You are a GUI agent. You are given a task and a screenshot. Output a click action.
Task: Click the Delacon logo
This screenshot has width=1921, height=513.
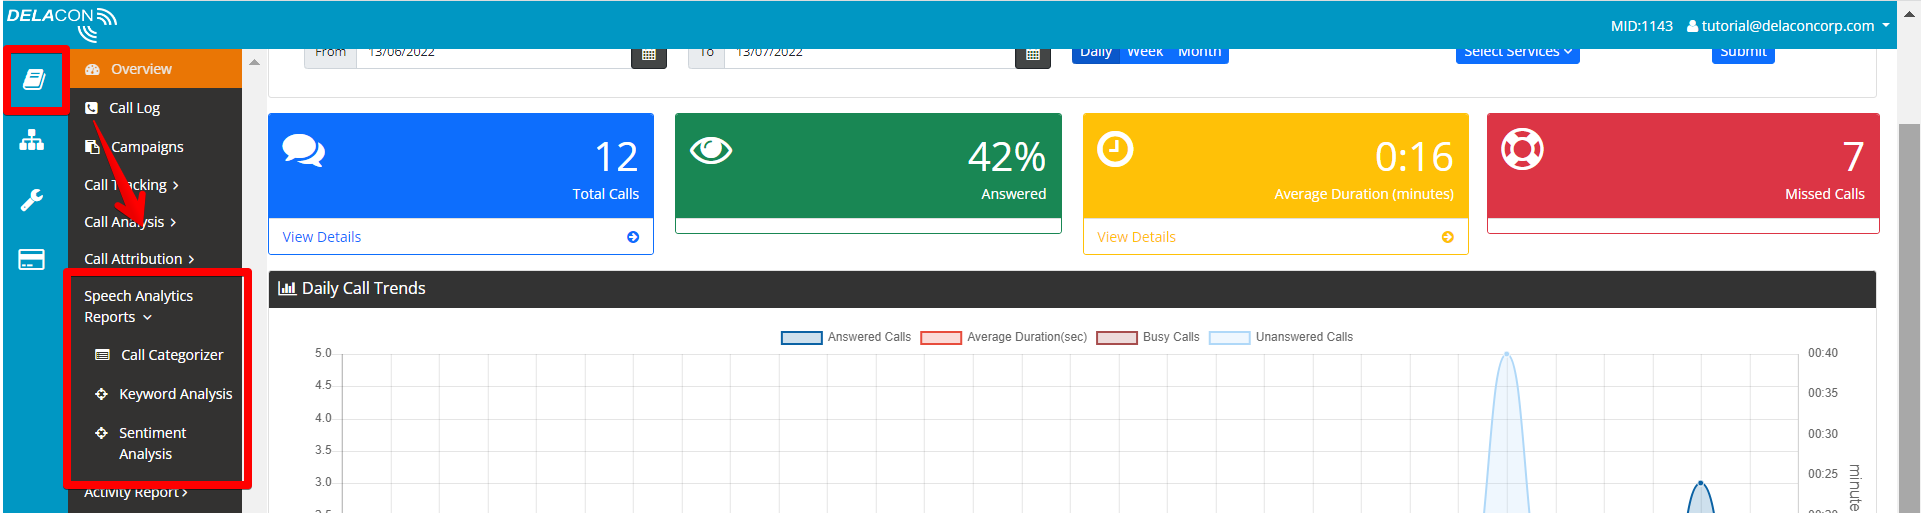(62, 24)
